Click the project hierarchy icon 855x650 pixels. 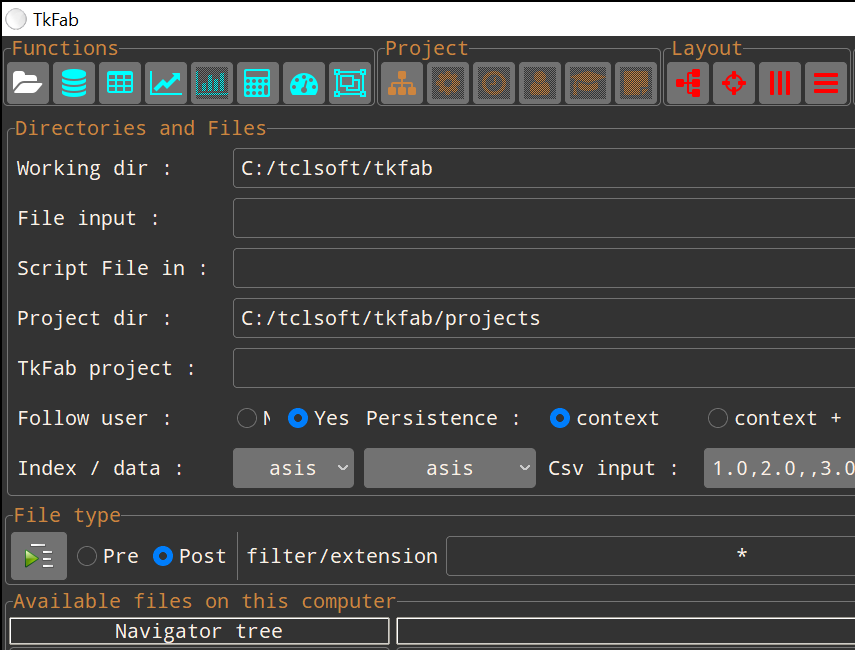pyautogui.click(x=401, y=82)
